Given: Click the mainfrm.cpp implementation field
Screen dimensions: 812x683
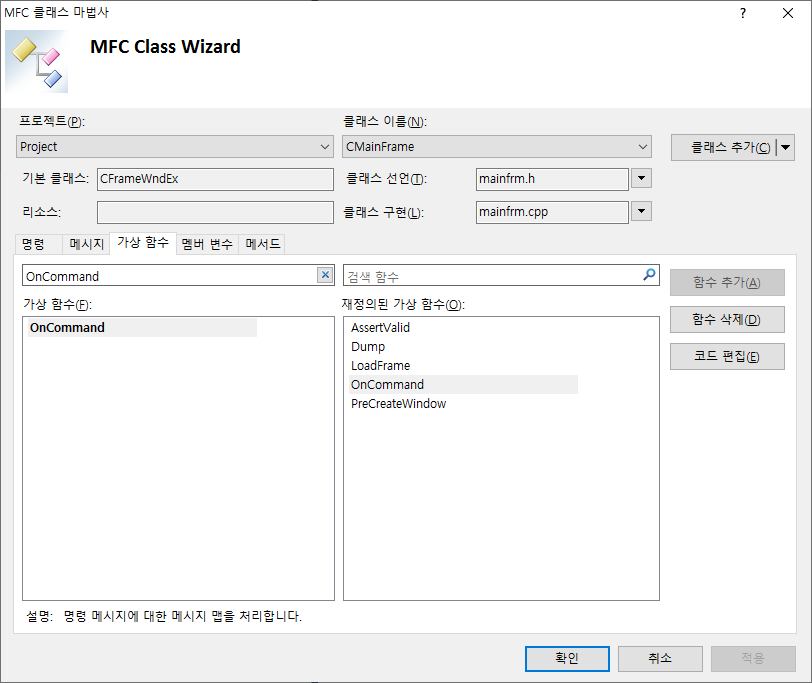Looking at the screenshot, I should point(552,212).
